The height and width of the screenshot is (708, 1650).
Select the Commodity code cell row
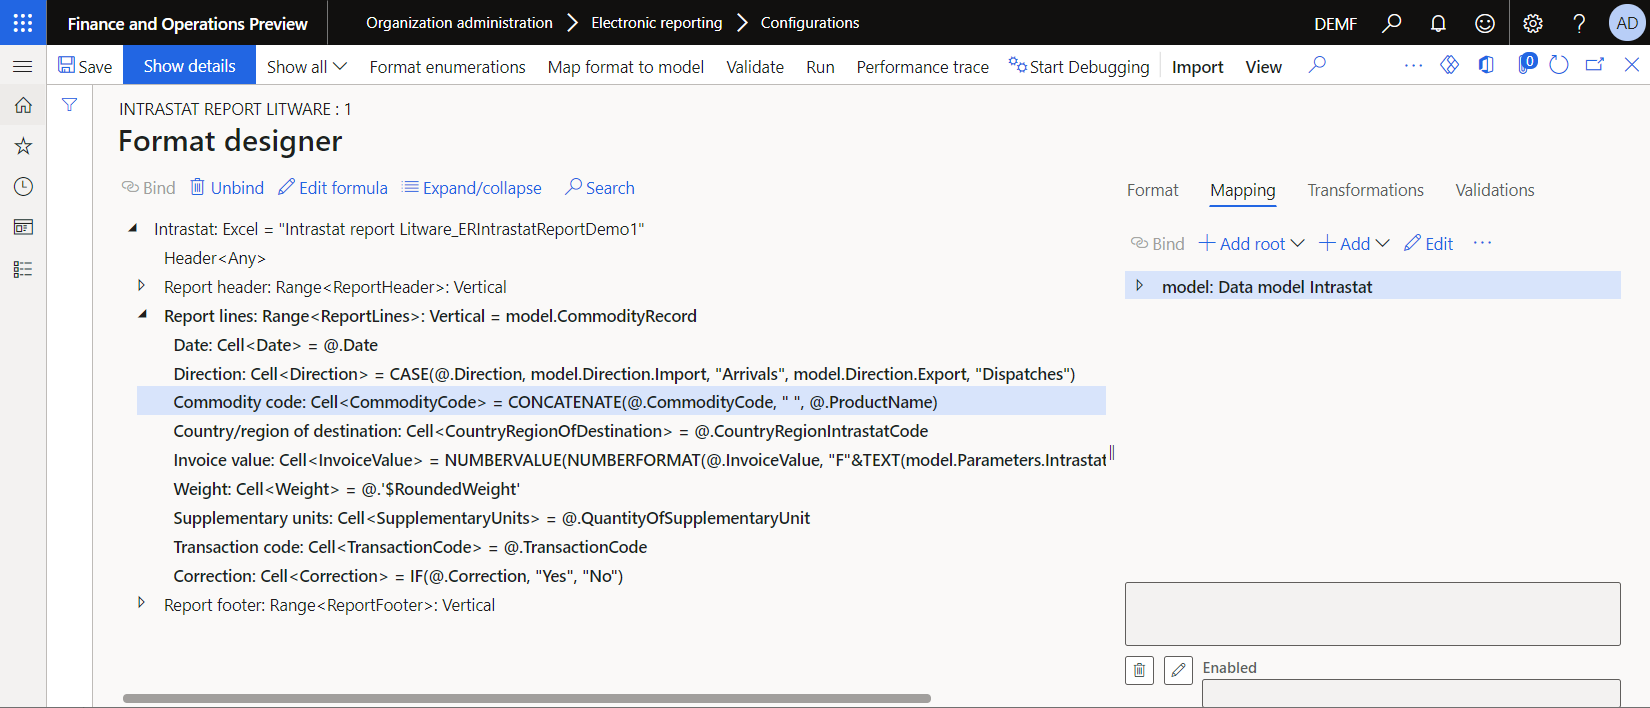click(x=621, y=401)
